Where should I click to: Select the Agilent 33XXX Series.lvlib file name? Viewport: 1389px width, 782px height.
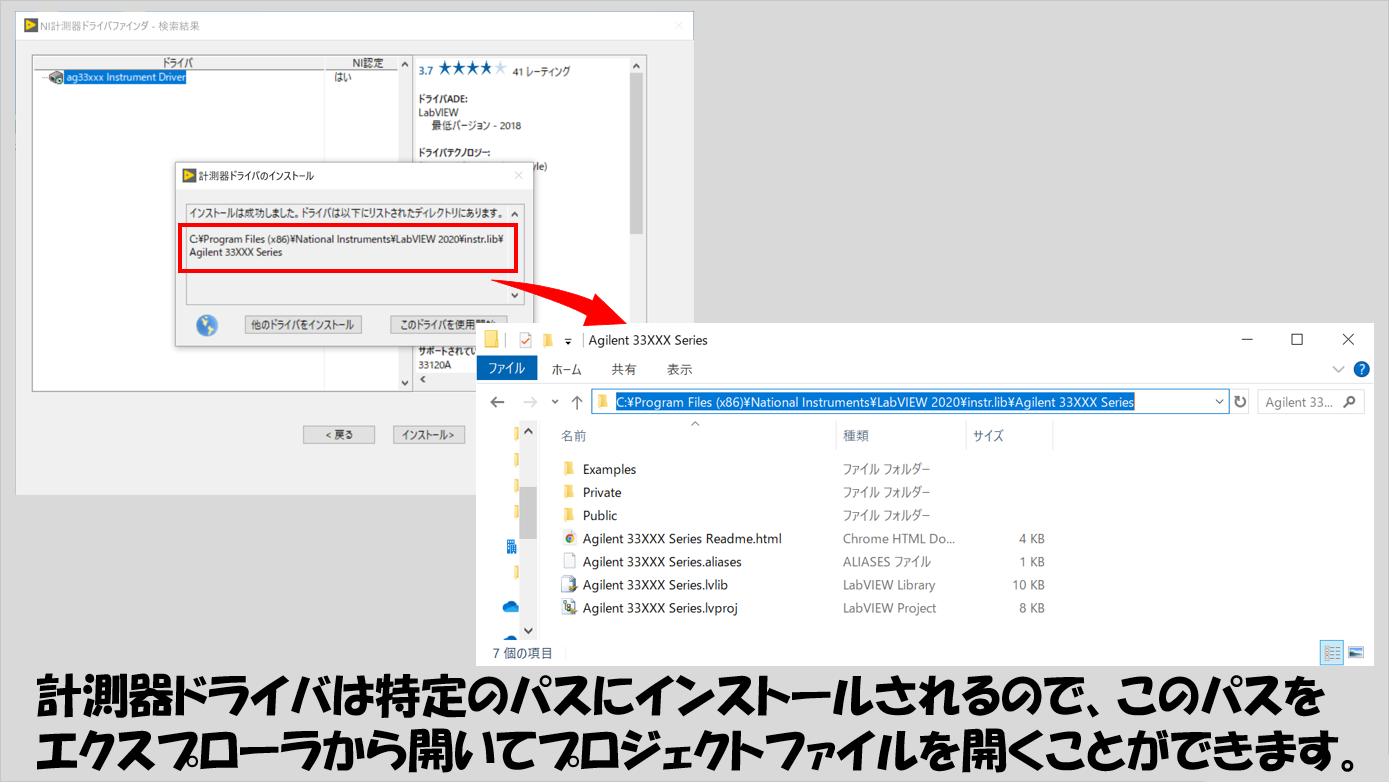pos(655,584)
